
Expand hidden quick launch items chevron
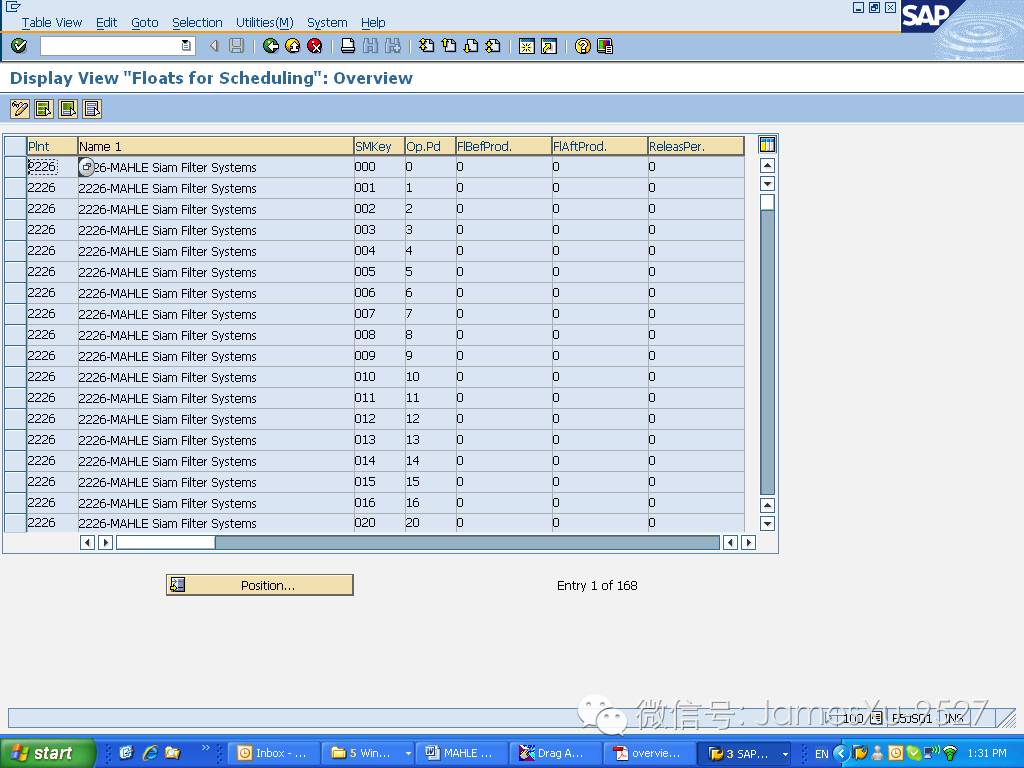(206, 748)
